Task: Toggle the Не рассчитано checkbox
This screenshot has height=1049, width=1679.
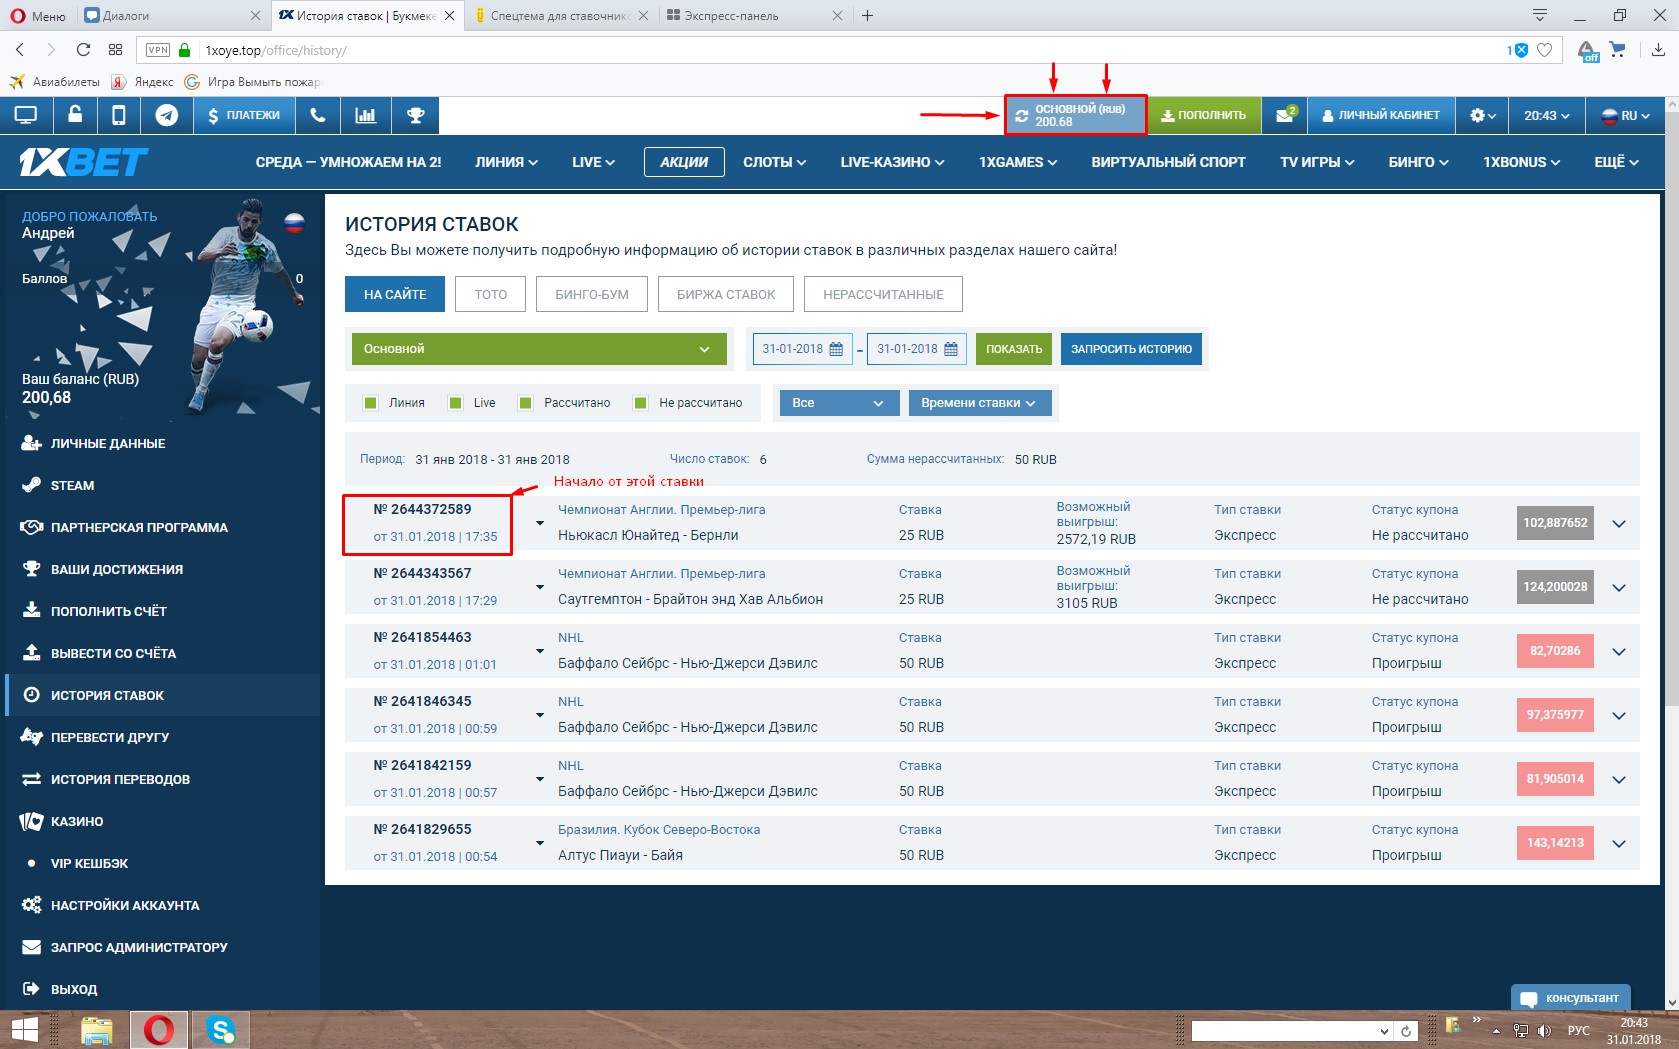Action: 641,403
